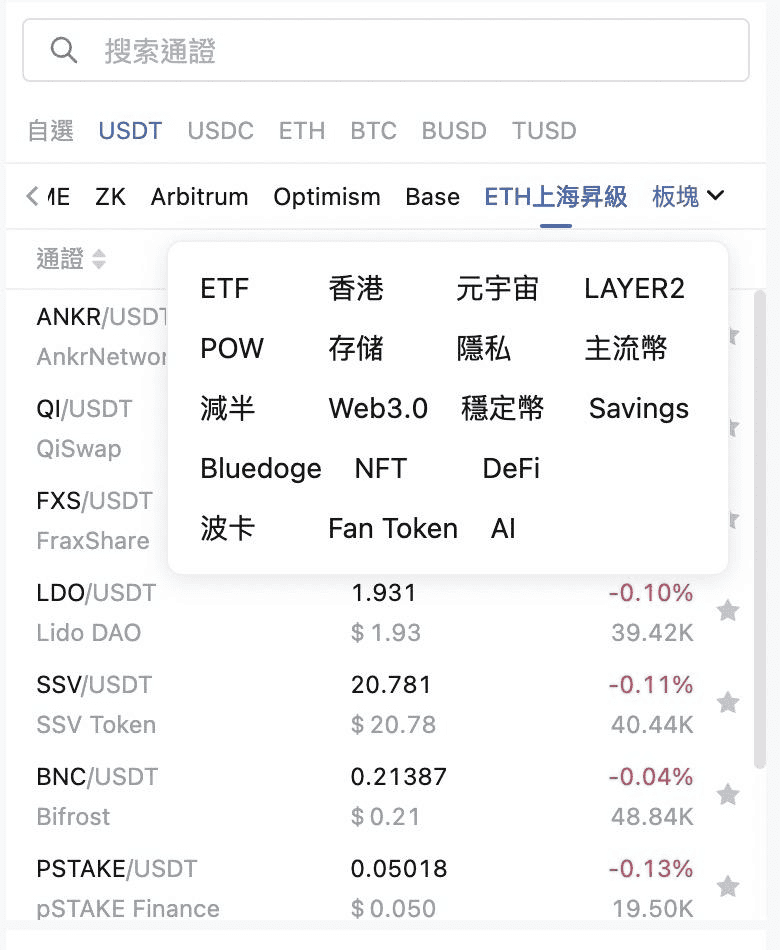Choose the AI sector option
The image size is (780, 950).
503,528
